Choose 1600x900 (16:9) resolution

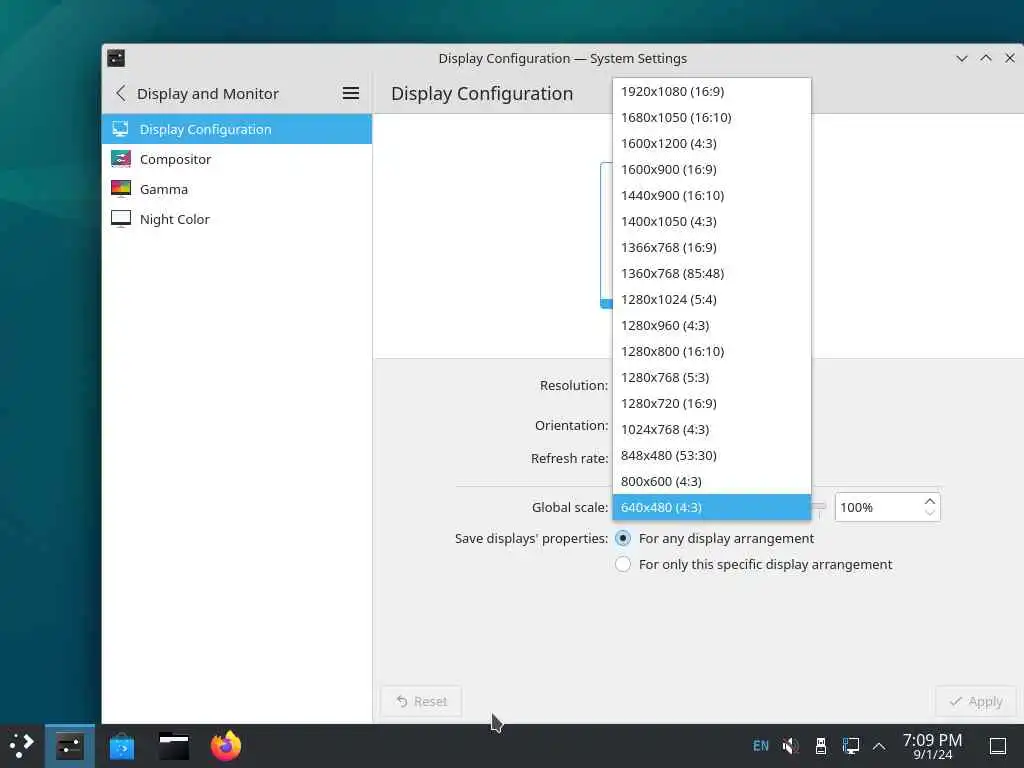coord(712,170)
